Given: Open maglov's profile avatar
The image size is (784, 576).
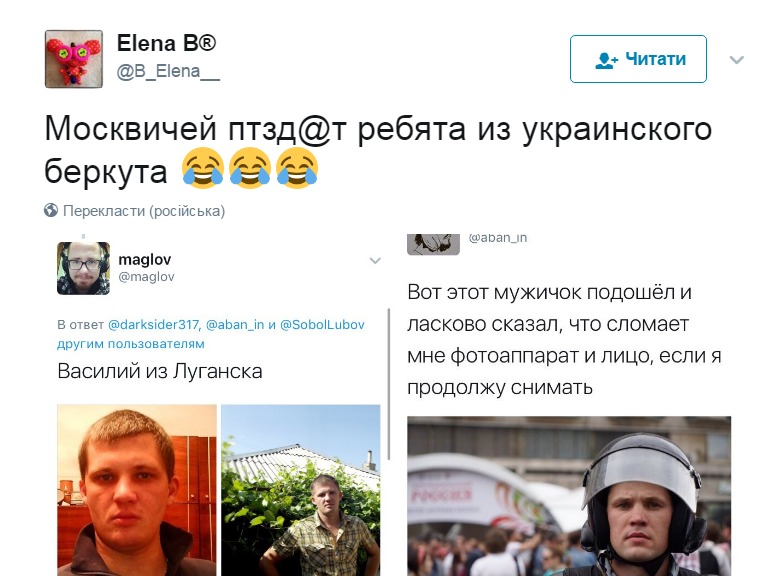Looking at the screenshot, I should click(x=84, y=268).
